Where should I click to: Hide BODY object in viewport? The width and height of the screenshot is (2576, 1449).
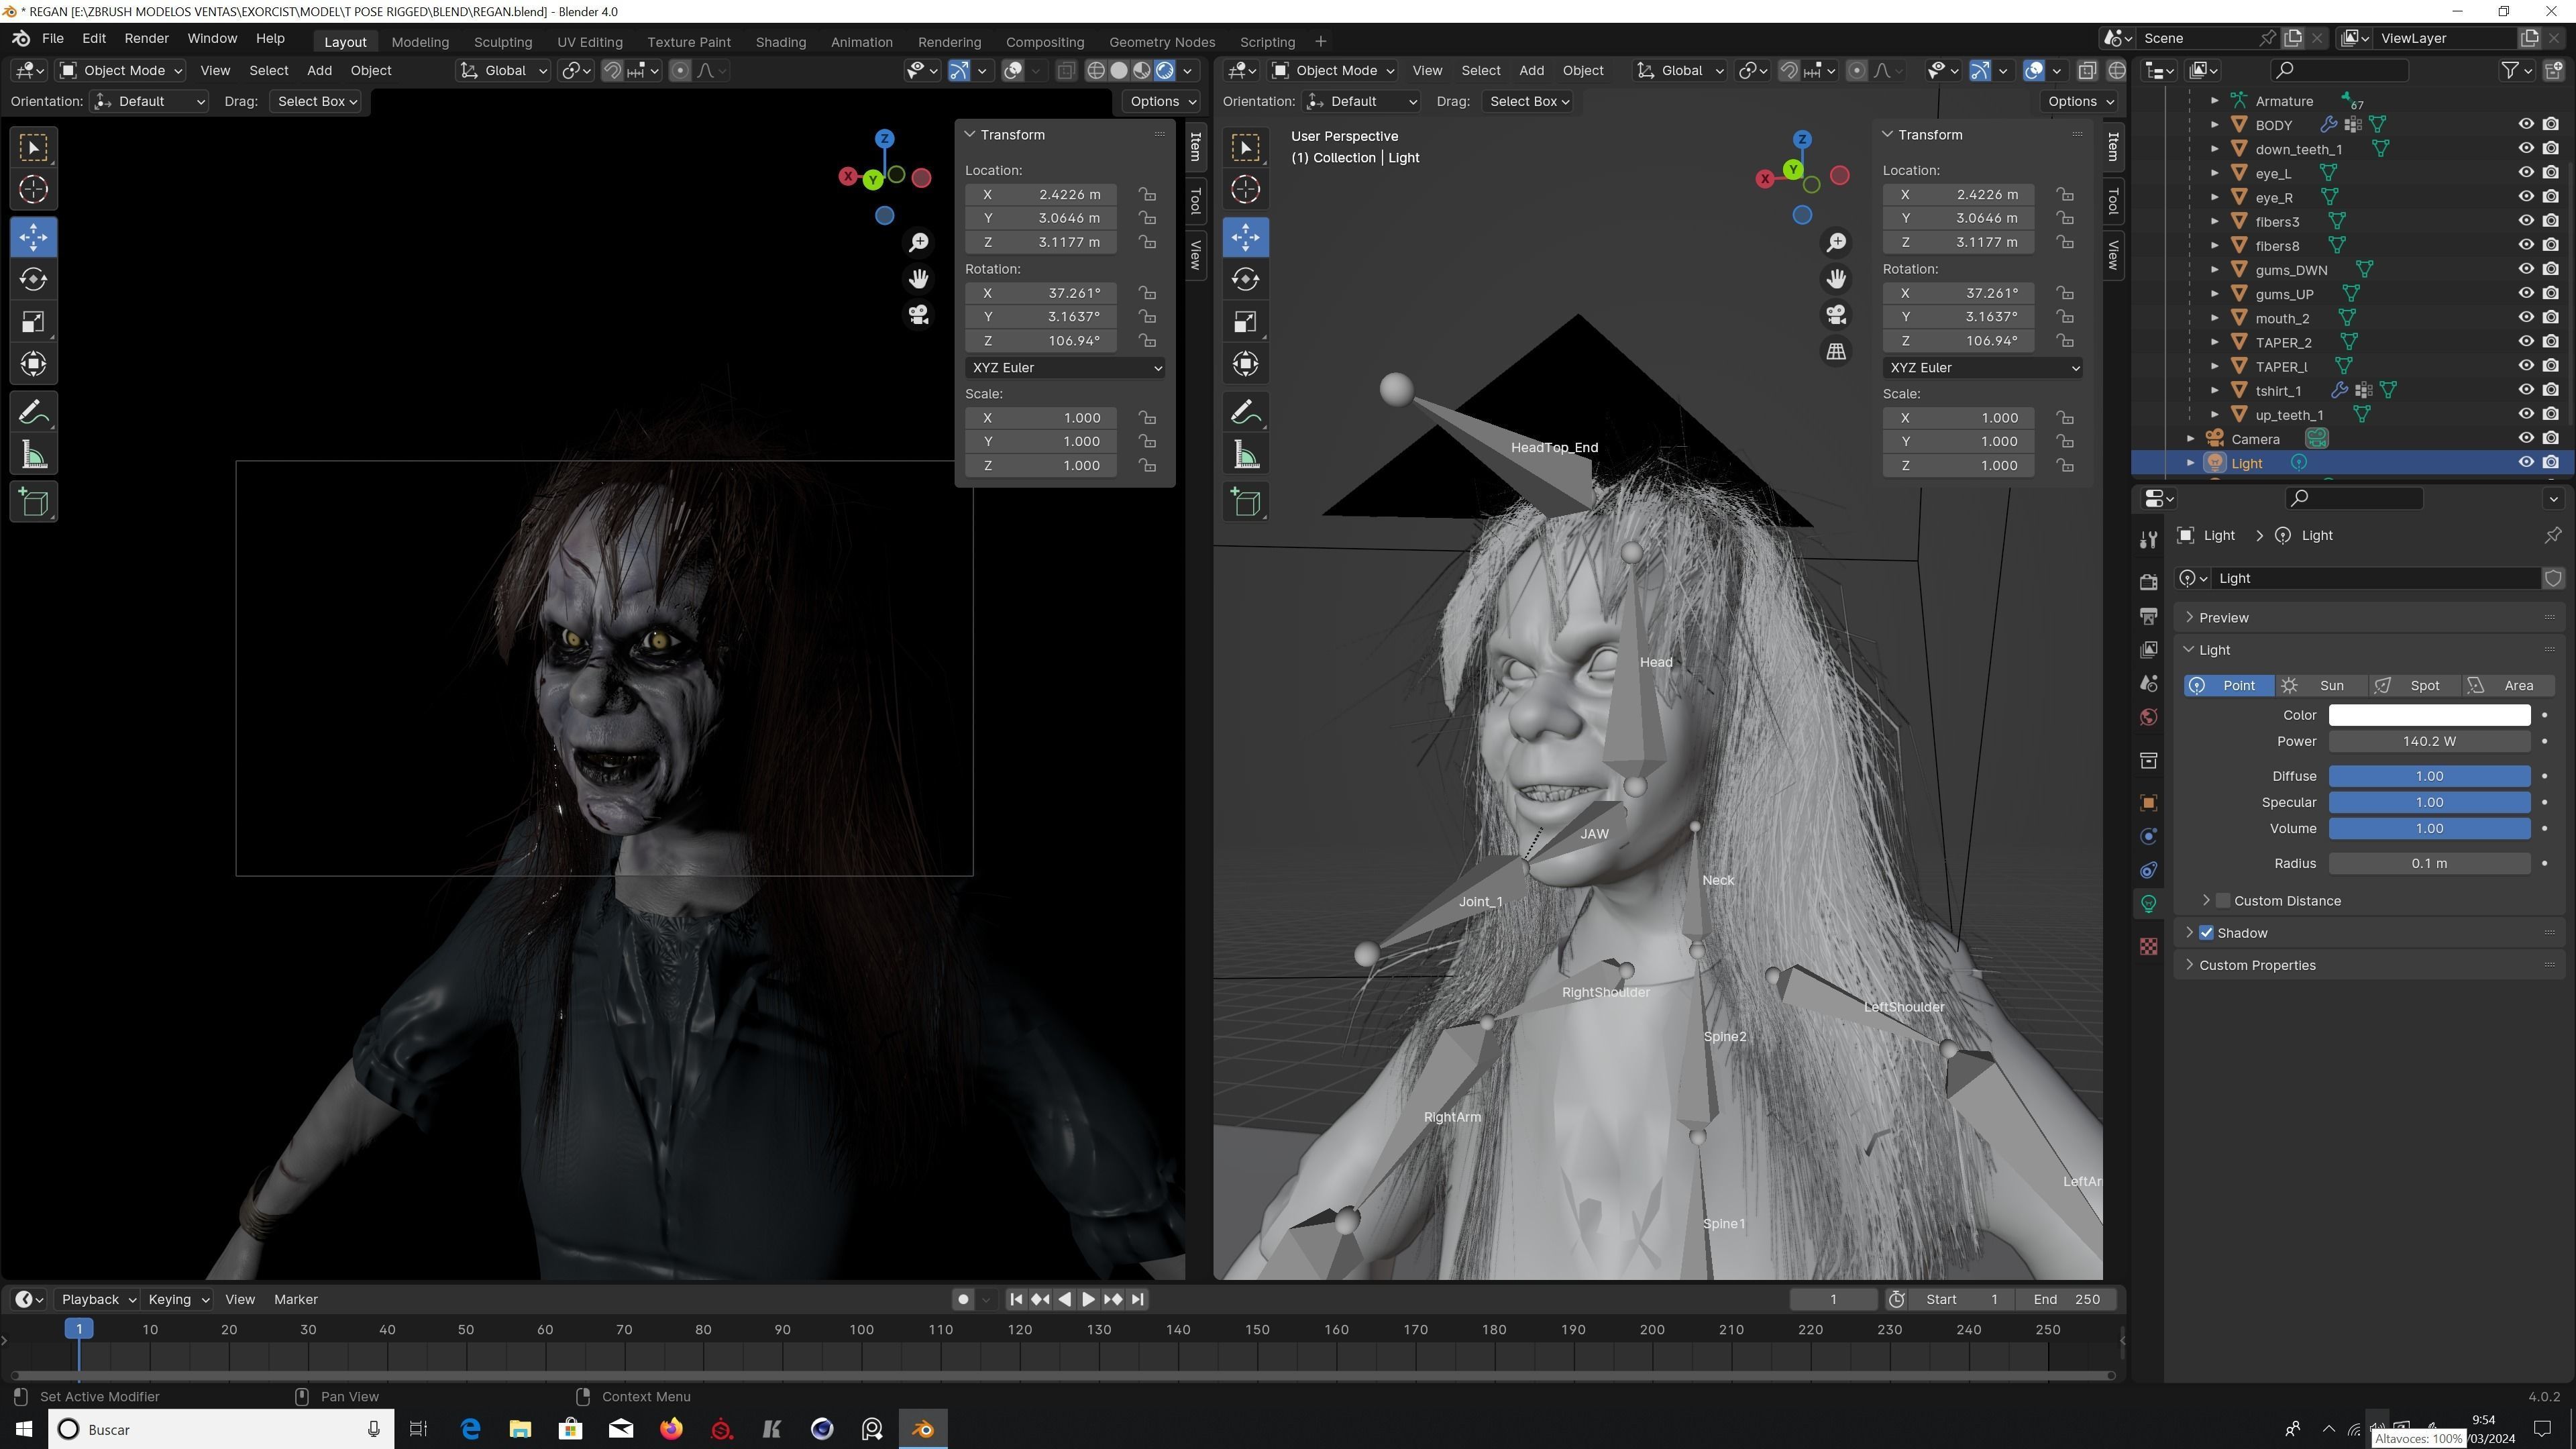(2526, 125)
